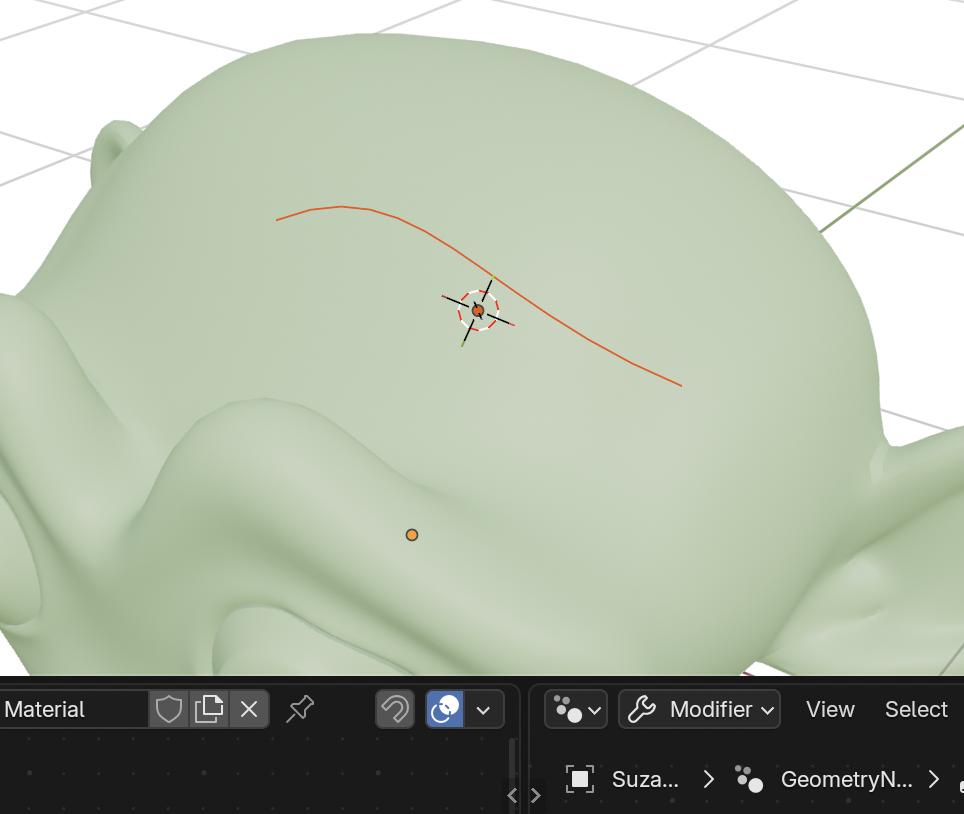This screenshot has width=964, height=814.
Task: Click the orange object origin dot
Action: (412, 535)
